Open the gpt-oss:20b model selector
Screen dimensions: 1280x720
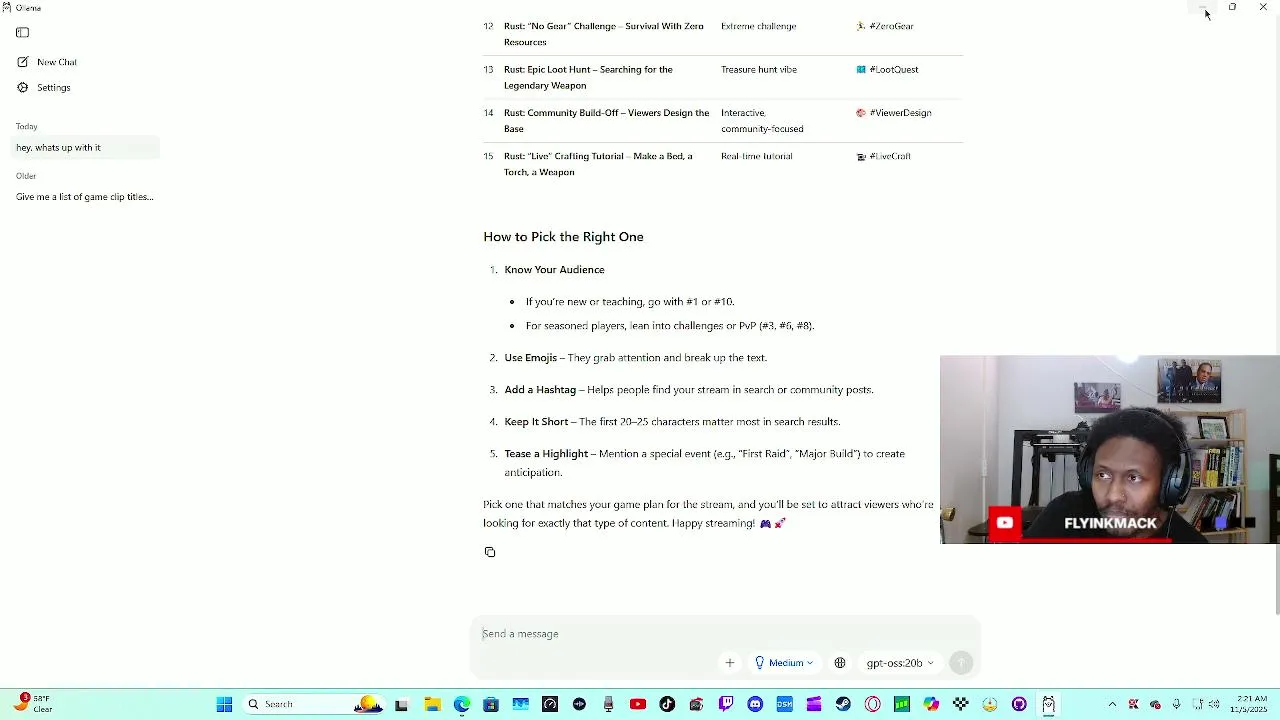click(900, 663)
